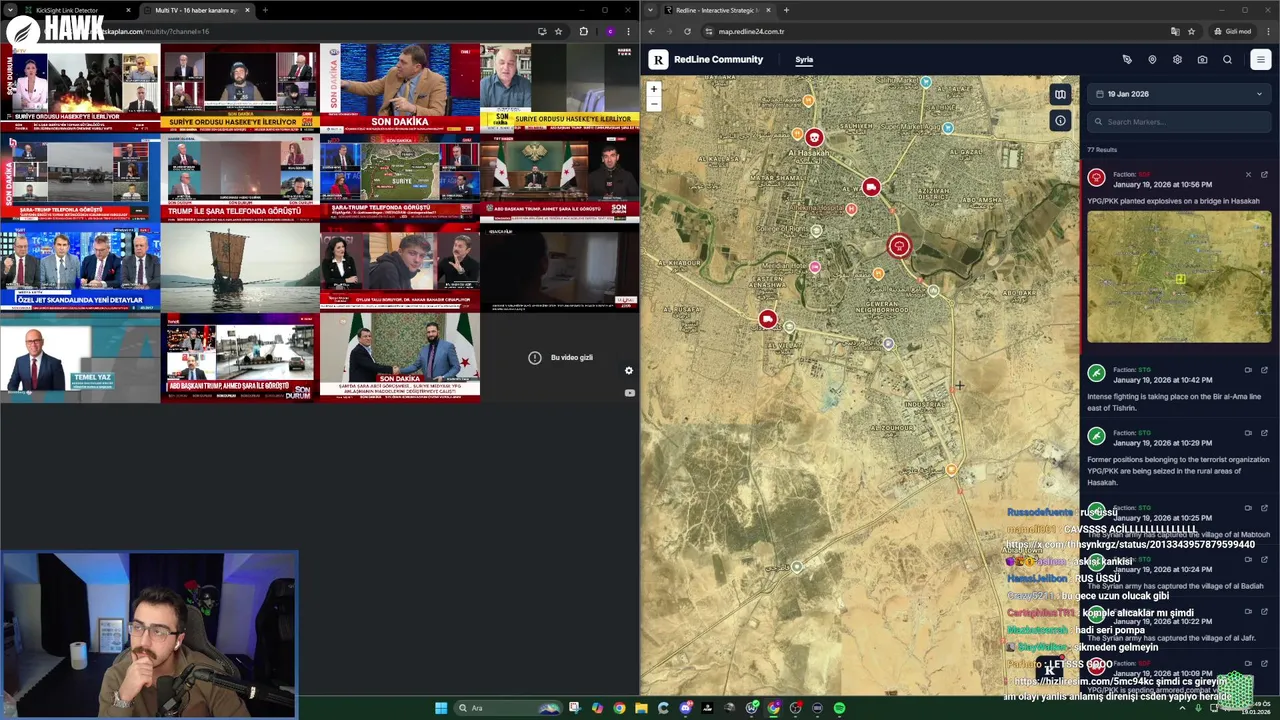Open a new tab in the RedLine browser window
The height and width of the screenshot is (720, 1280).
click(786, 10)
